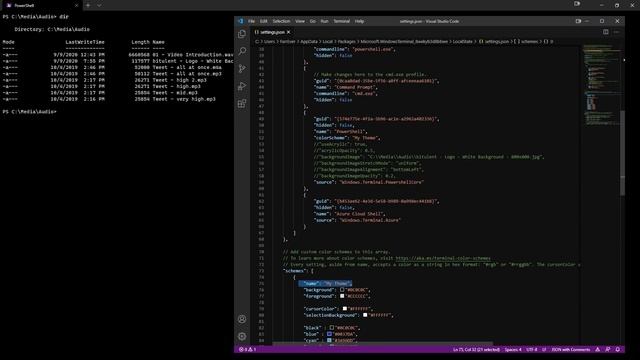The width and height of the screenshot is (640, 360).
Task: Open the notifications bell in status bar
Action: coord(618,350)
